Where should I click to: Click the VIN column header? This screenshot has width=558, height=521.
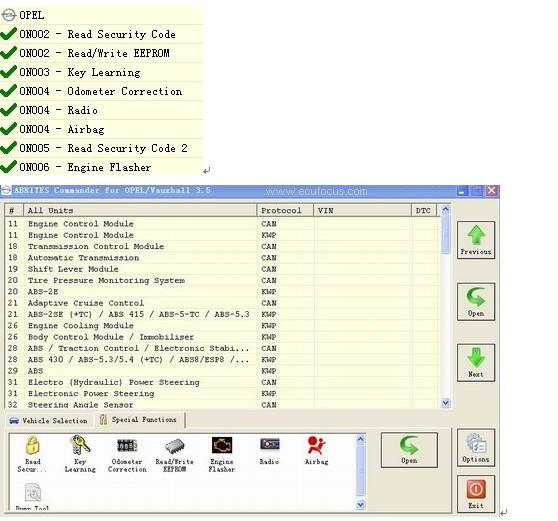tap(362, 210)
